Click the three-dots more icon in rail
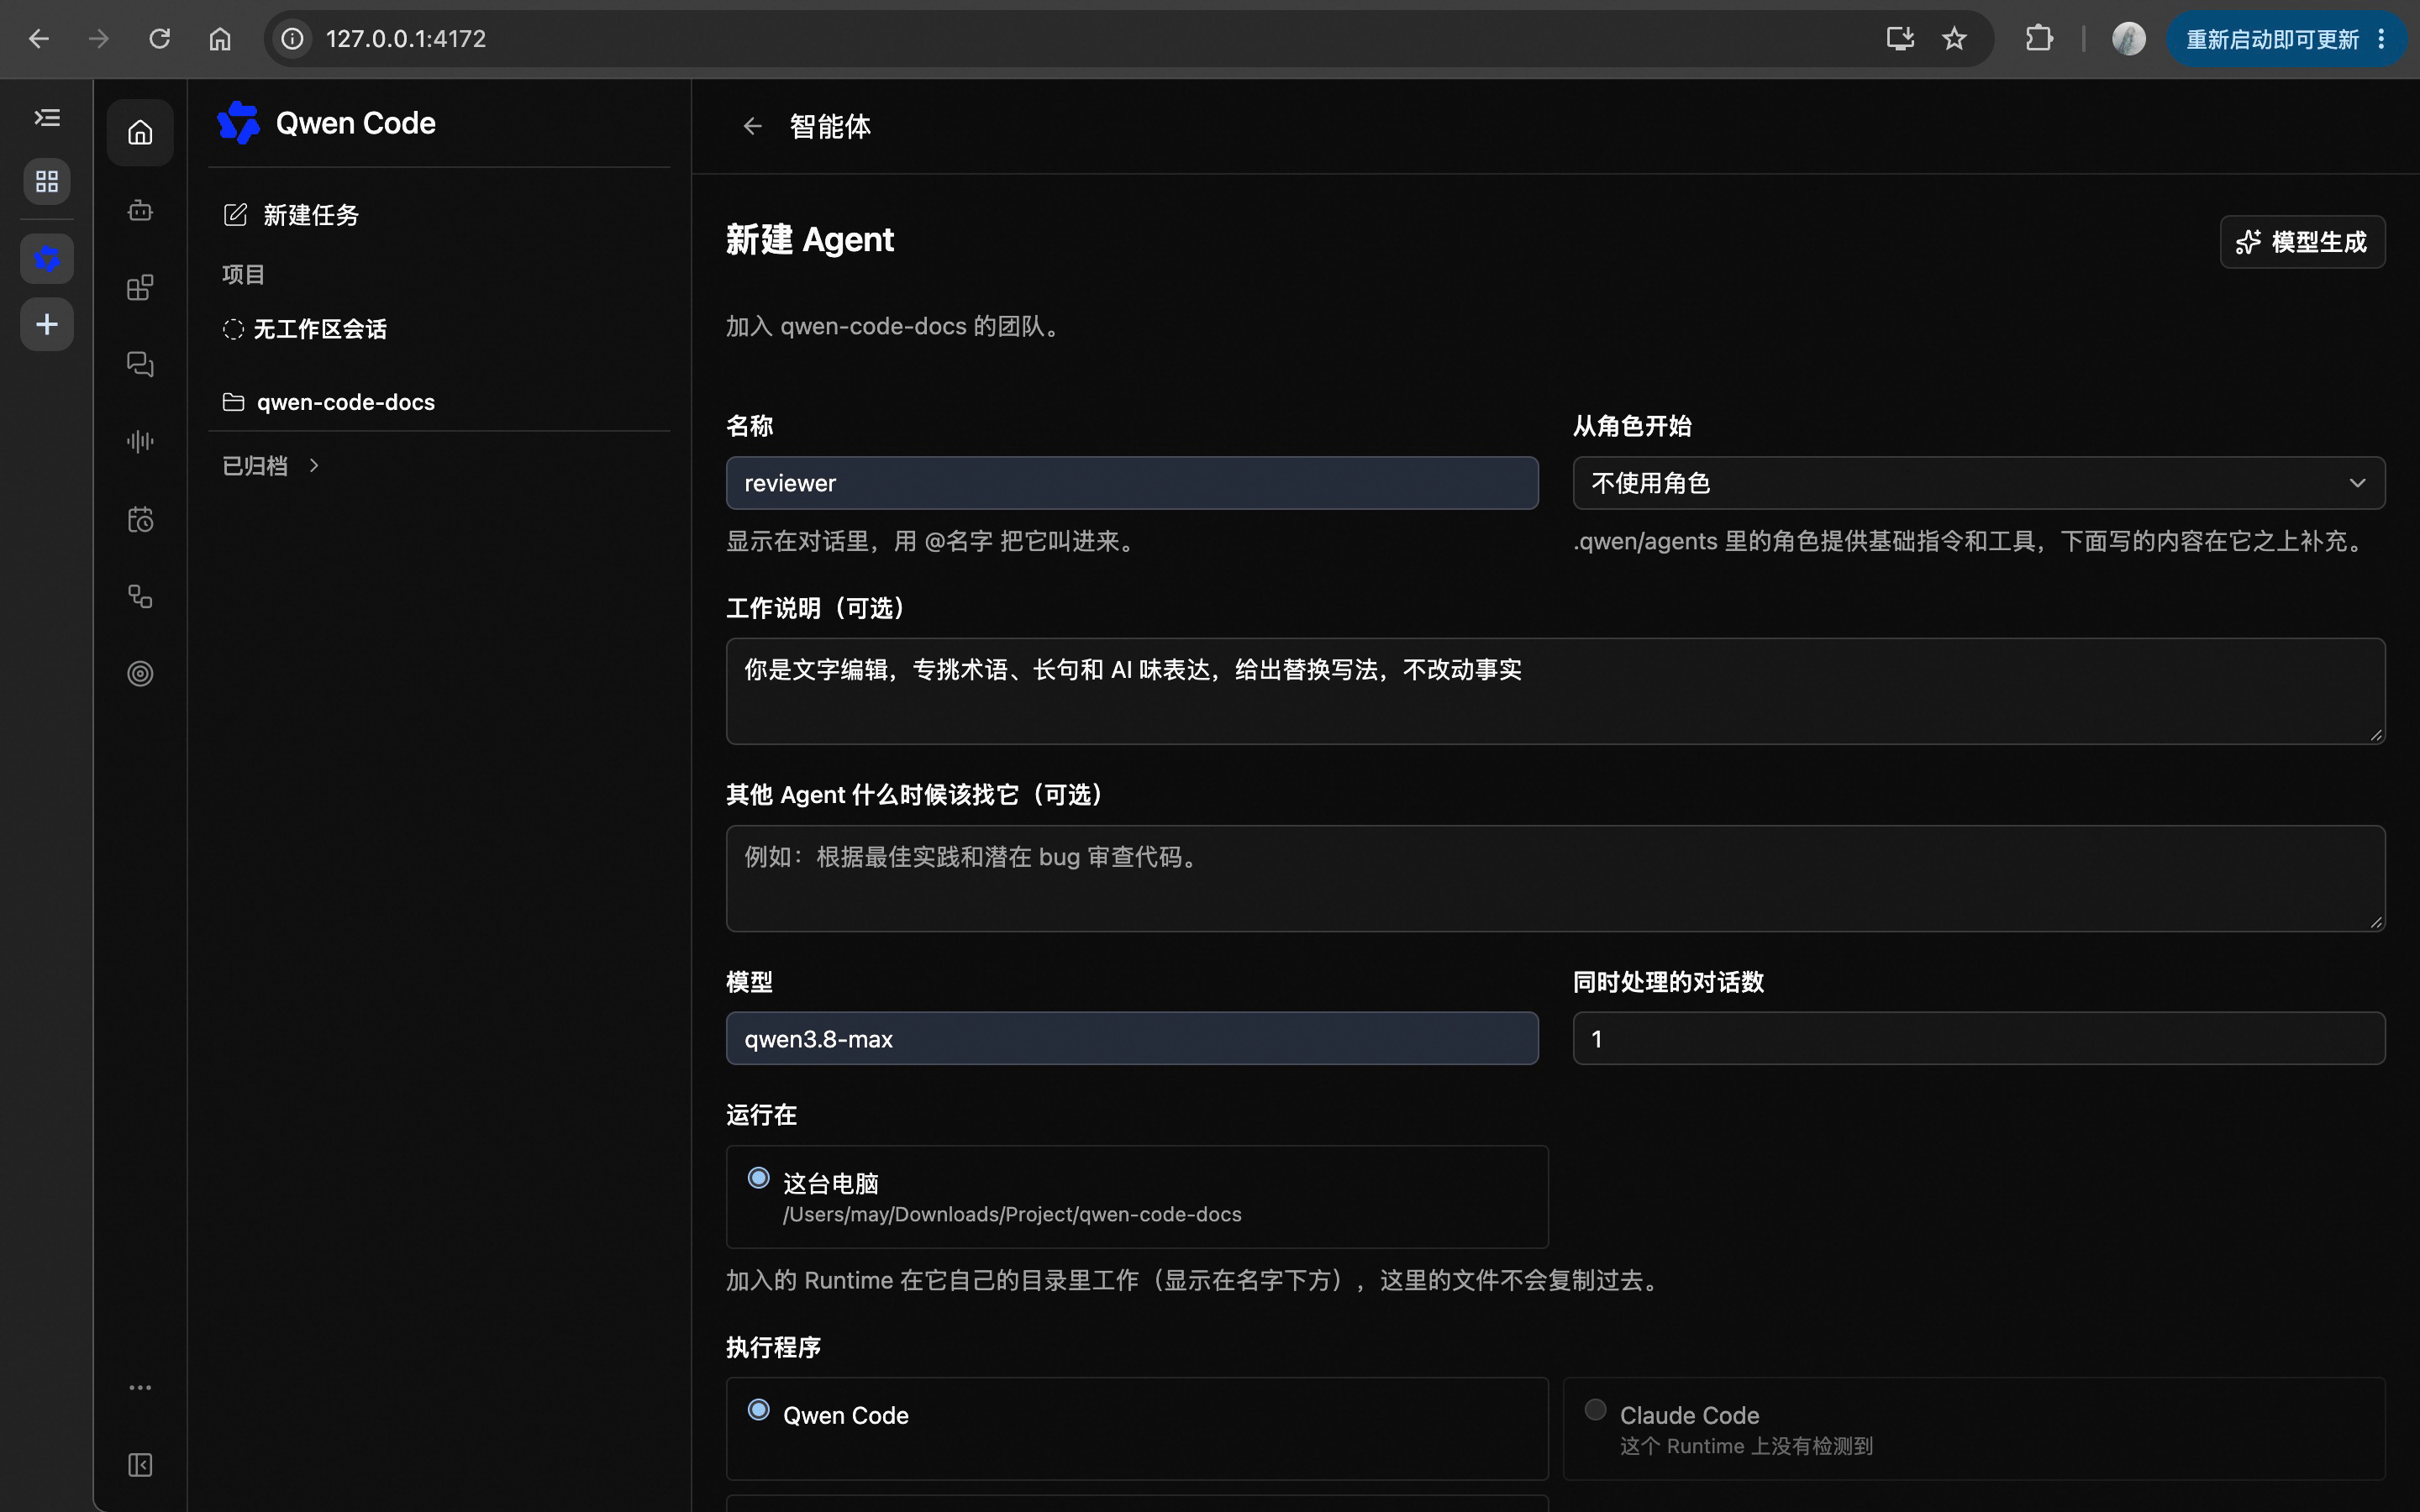This screenshot has height=1512, width=2420. click(x=140, y=1387)
